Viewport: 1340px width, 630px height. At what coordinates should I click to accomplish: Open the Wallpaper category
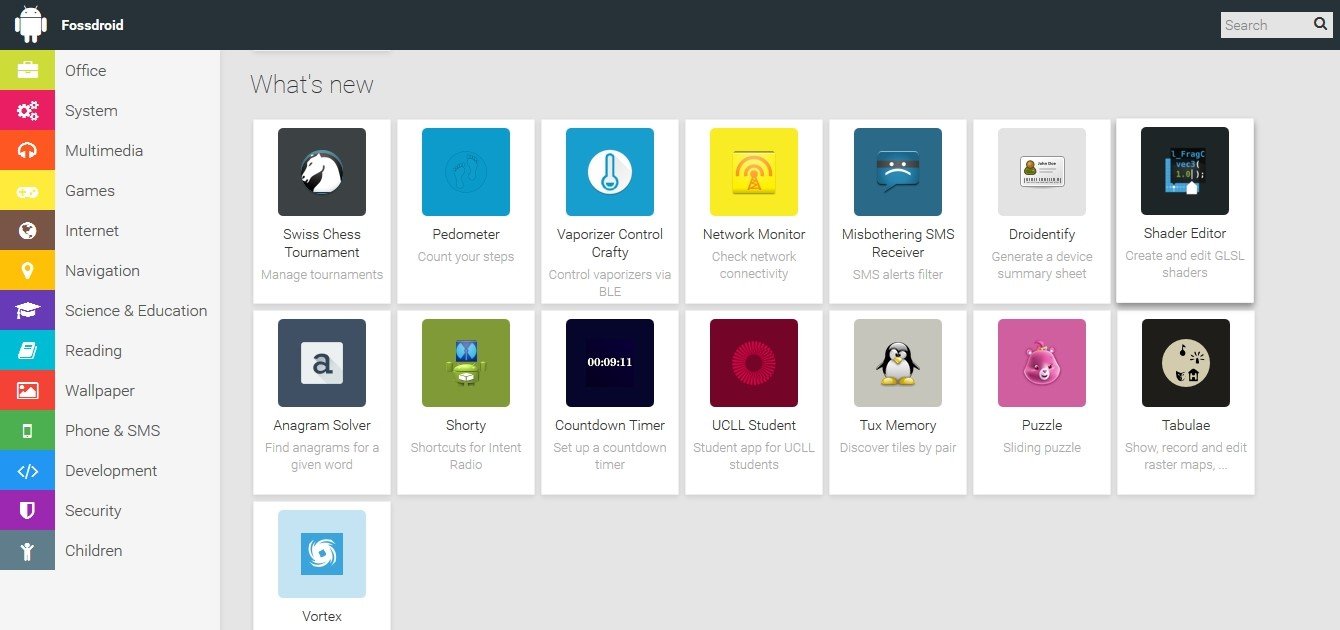[x=110, y=390]
